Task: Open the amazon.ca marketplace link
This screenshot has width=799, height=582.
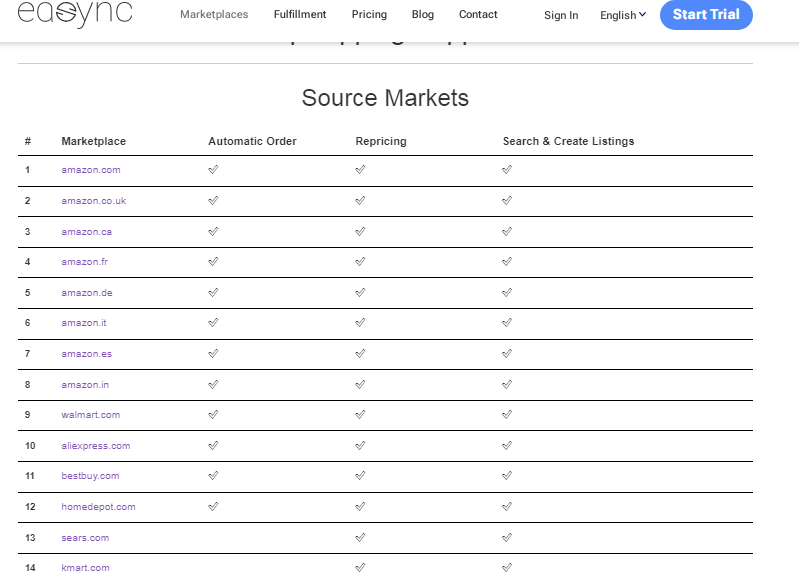Action: pos(86,232)
